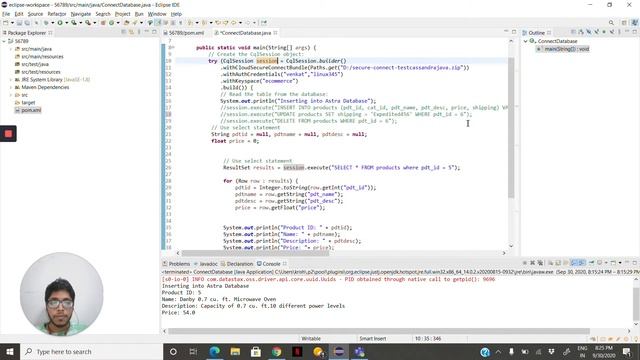Click the editor vertical scrollbar thumb
This screenshot has width=640, height=360.
(x=511, y=127)
